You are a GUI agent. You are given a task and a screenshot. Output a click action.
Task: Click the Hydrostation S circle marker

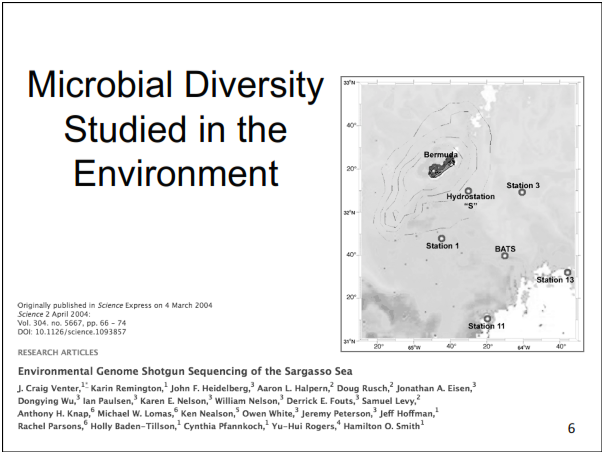pos(468,191)
